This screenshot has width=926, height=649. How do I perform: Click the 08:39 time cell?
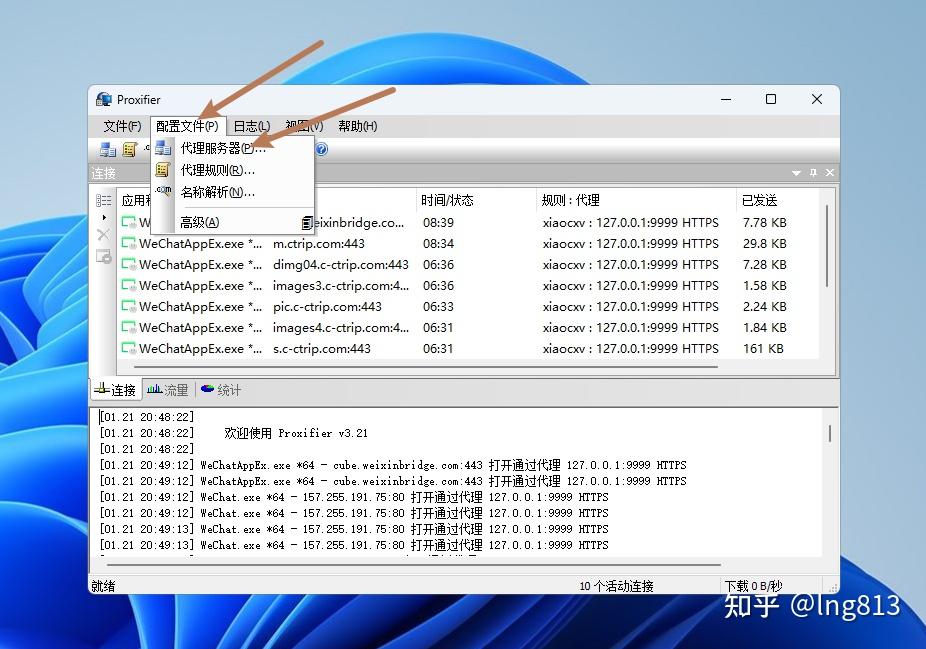[438, 223]
